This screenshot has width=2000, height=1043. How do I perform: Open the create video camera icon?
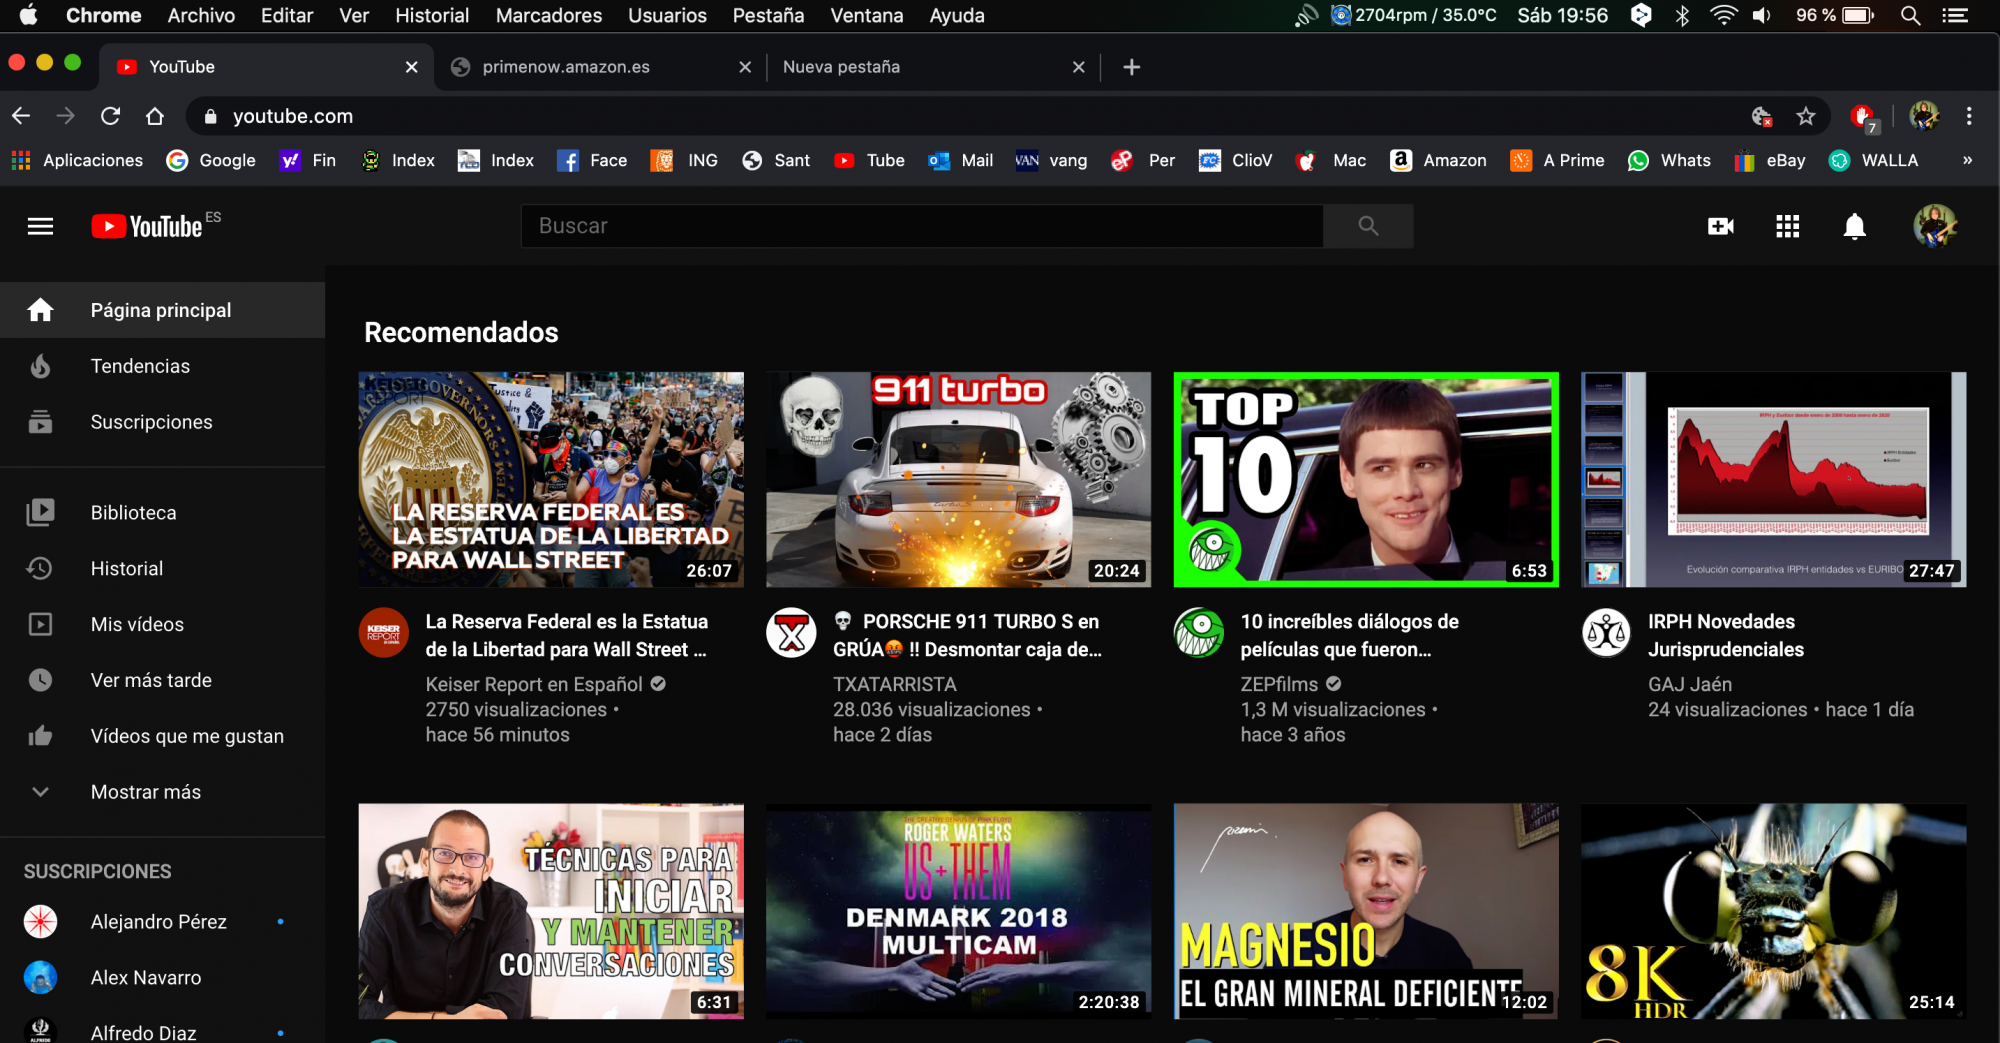point(1720,227)
